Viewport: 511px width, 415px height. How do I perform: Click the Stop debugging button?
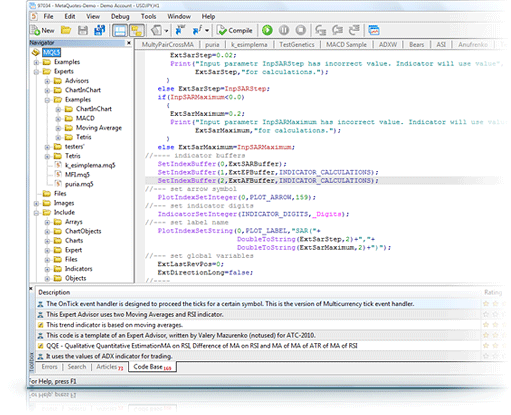click(x=301, y=30)
